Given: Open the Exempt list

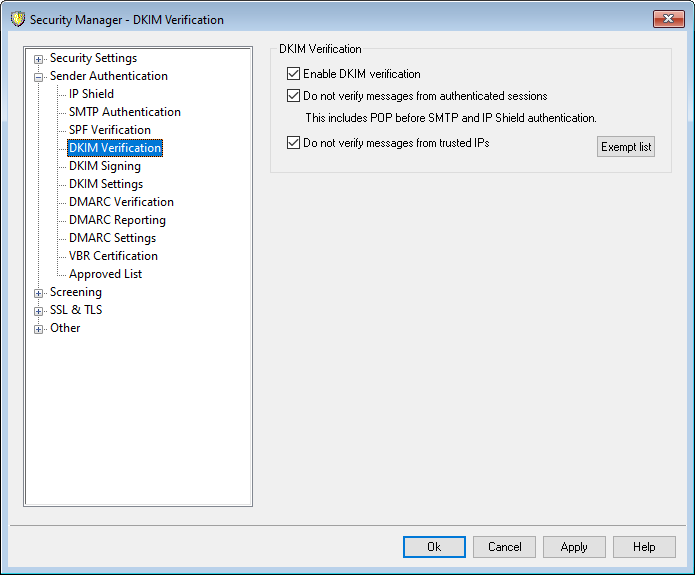Looking at the screenshot, I should 626,147.
